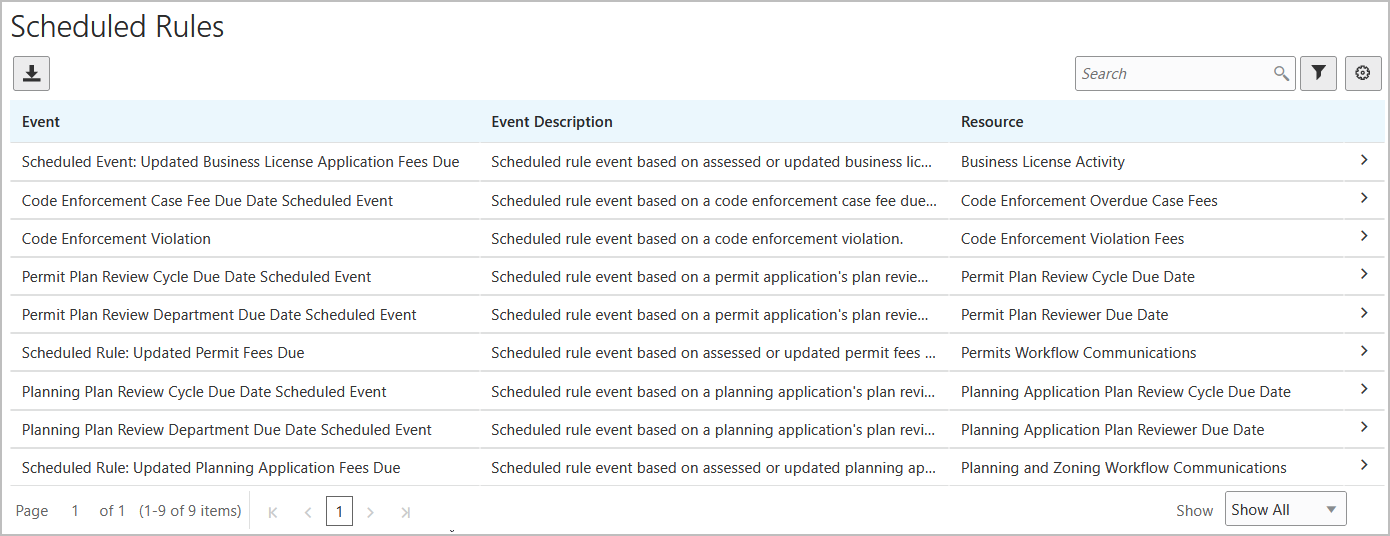Viewport: 1390px width, 536px height.
Task: Click Planning Application Plan Reviewer Due Date resource
Action: click(x=1112, y=430)
